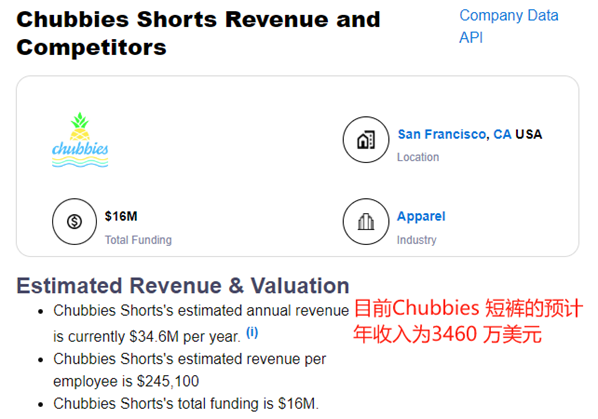Open the San Francisco location link
The width and height of the screenshot is (598, 419).
pyautogui.click(x=442, y=134)
